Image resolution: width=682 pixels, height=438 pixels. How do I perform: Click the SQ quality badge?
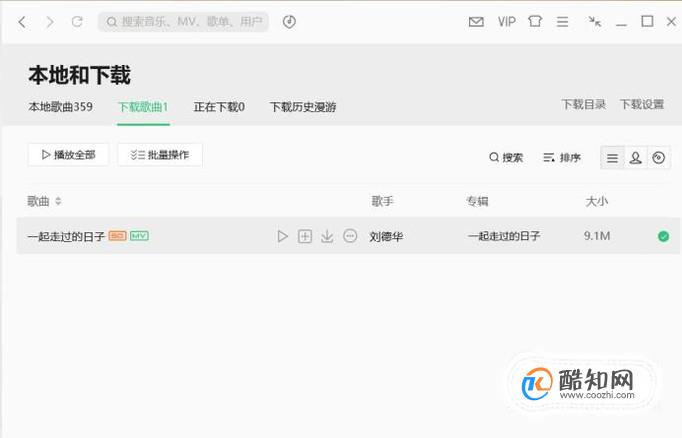(x=117, y=236)
